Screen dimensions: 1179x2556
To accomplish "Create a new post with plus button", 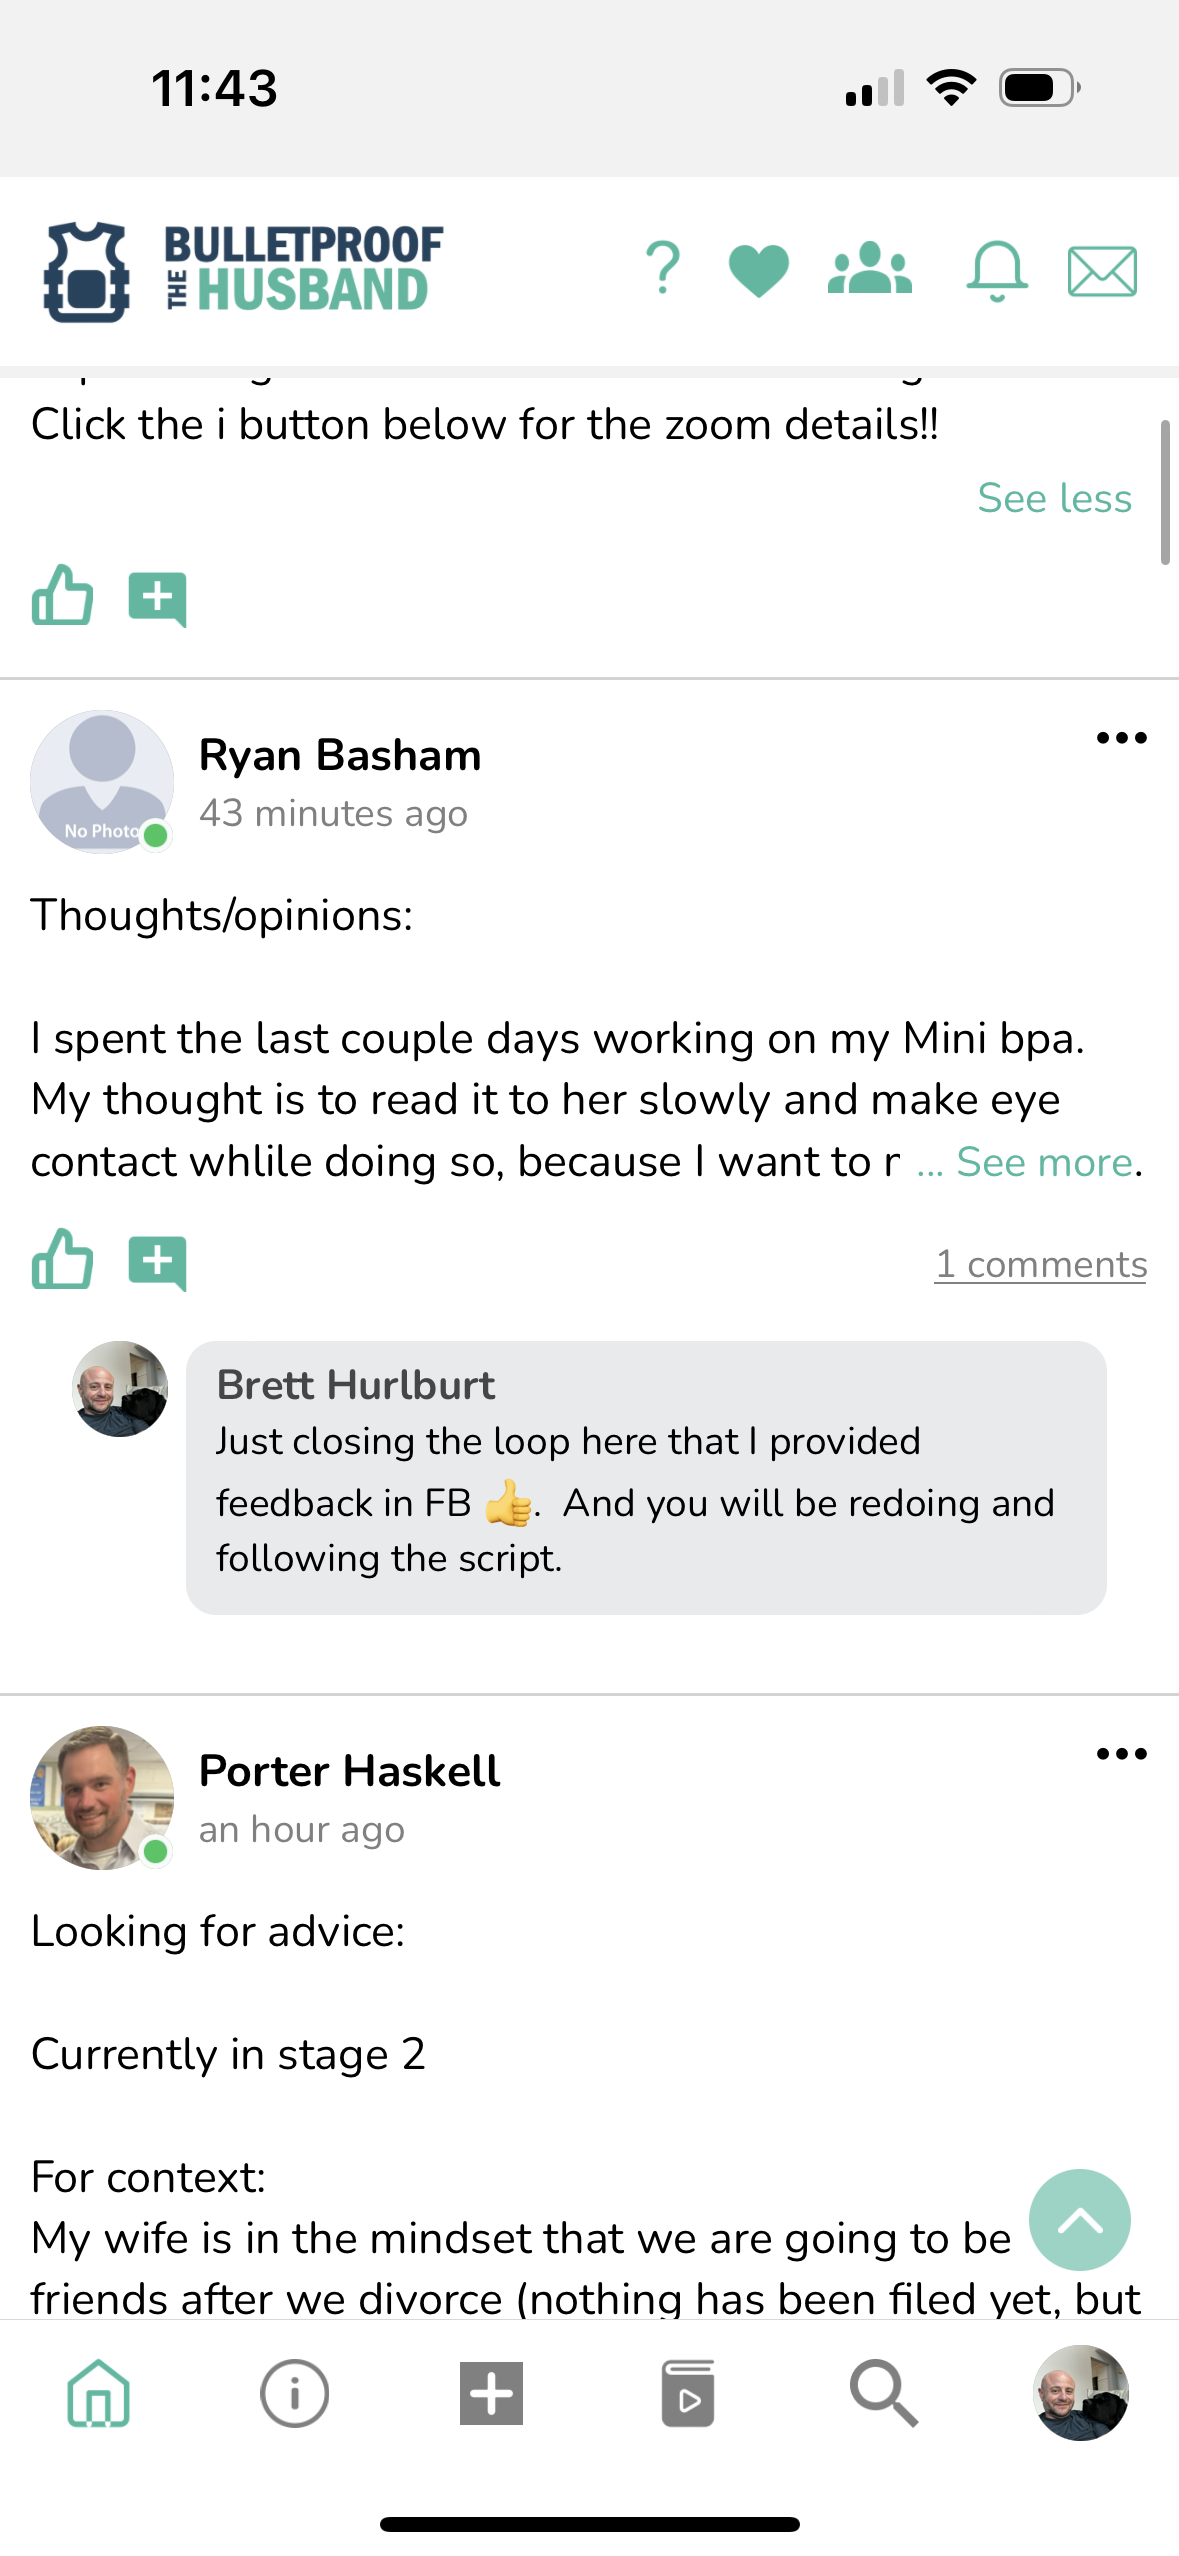I will pyautogui.click(x=491, y=2393).
